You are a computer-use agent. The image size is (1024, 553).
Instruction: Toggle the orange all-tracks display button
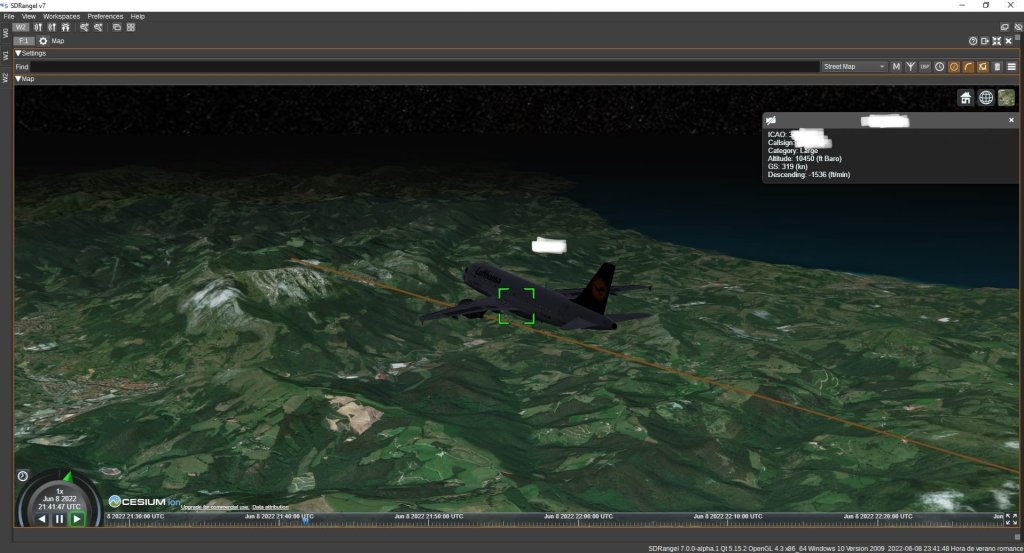[983, 67]
